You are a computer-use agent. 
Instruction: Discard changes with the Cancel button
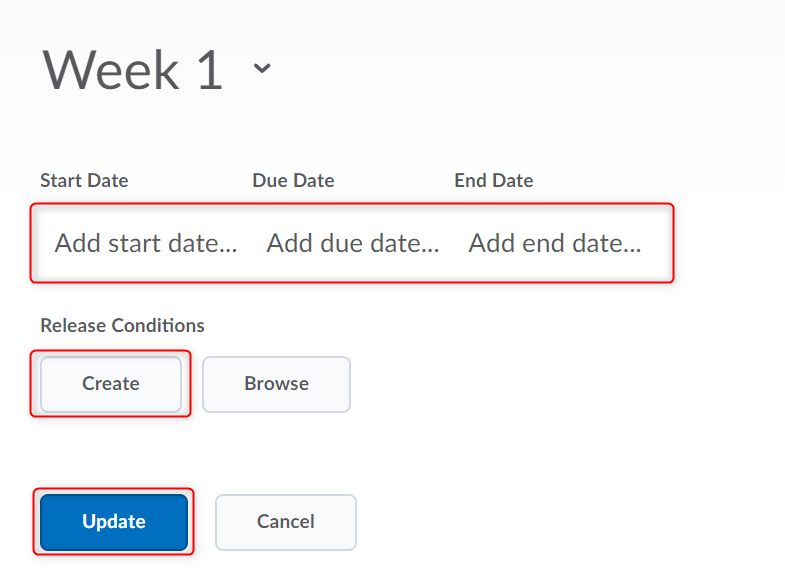286,522
